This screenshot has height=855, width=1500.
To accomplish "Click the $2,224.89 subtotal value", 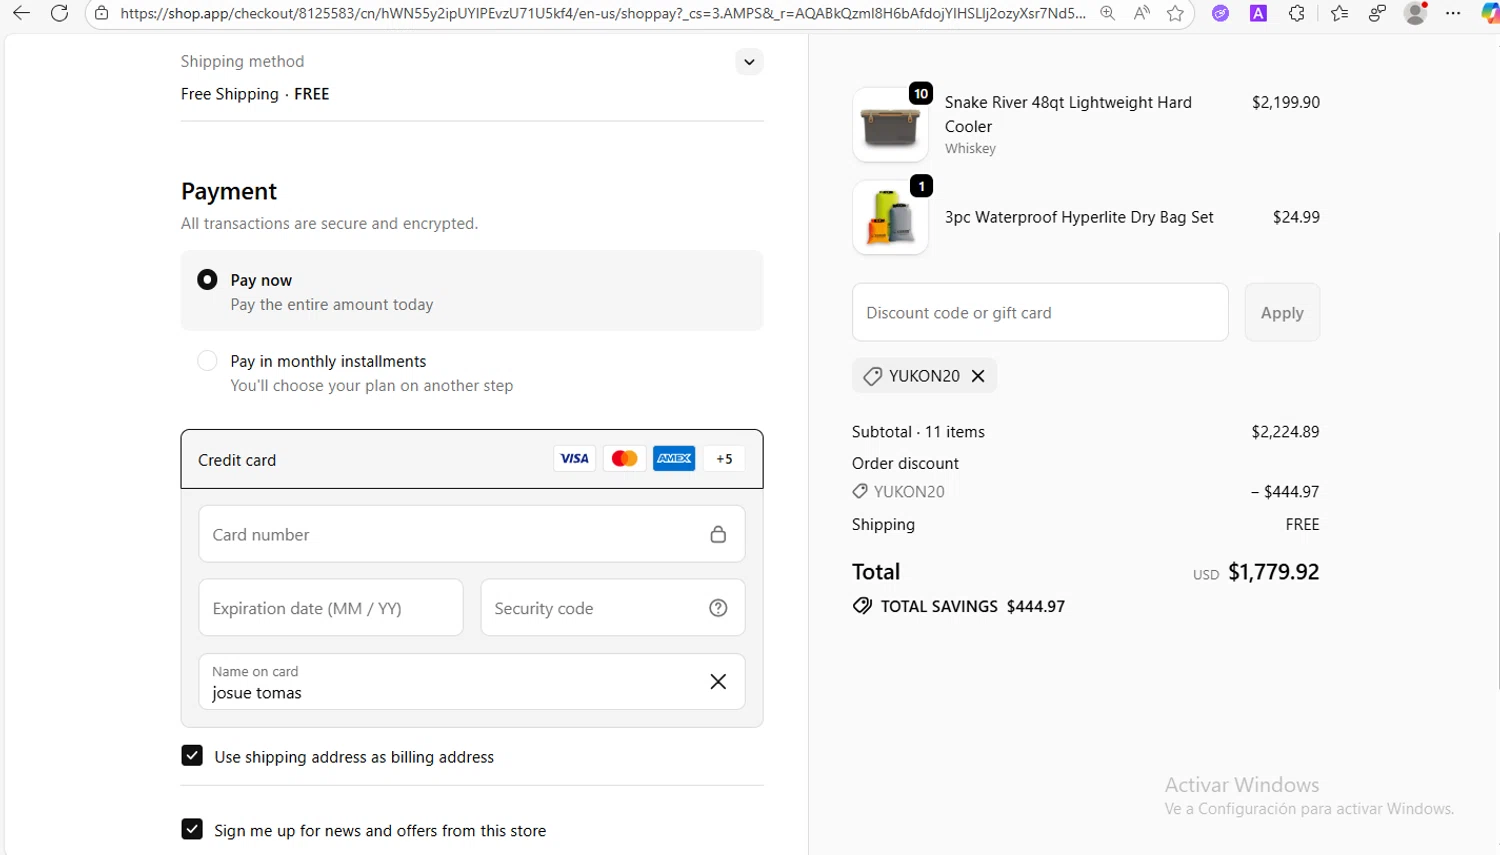I will (x=1285, y=432).
